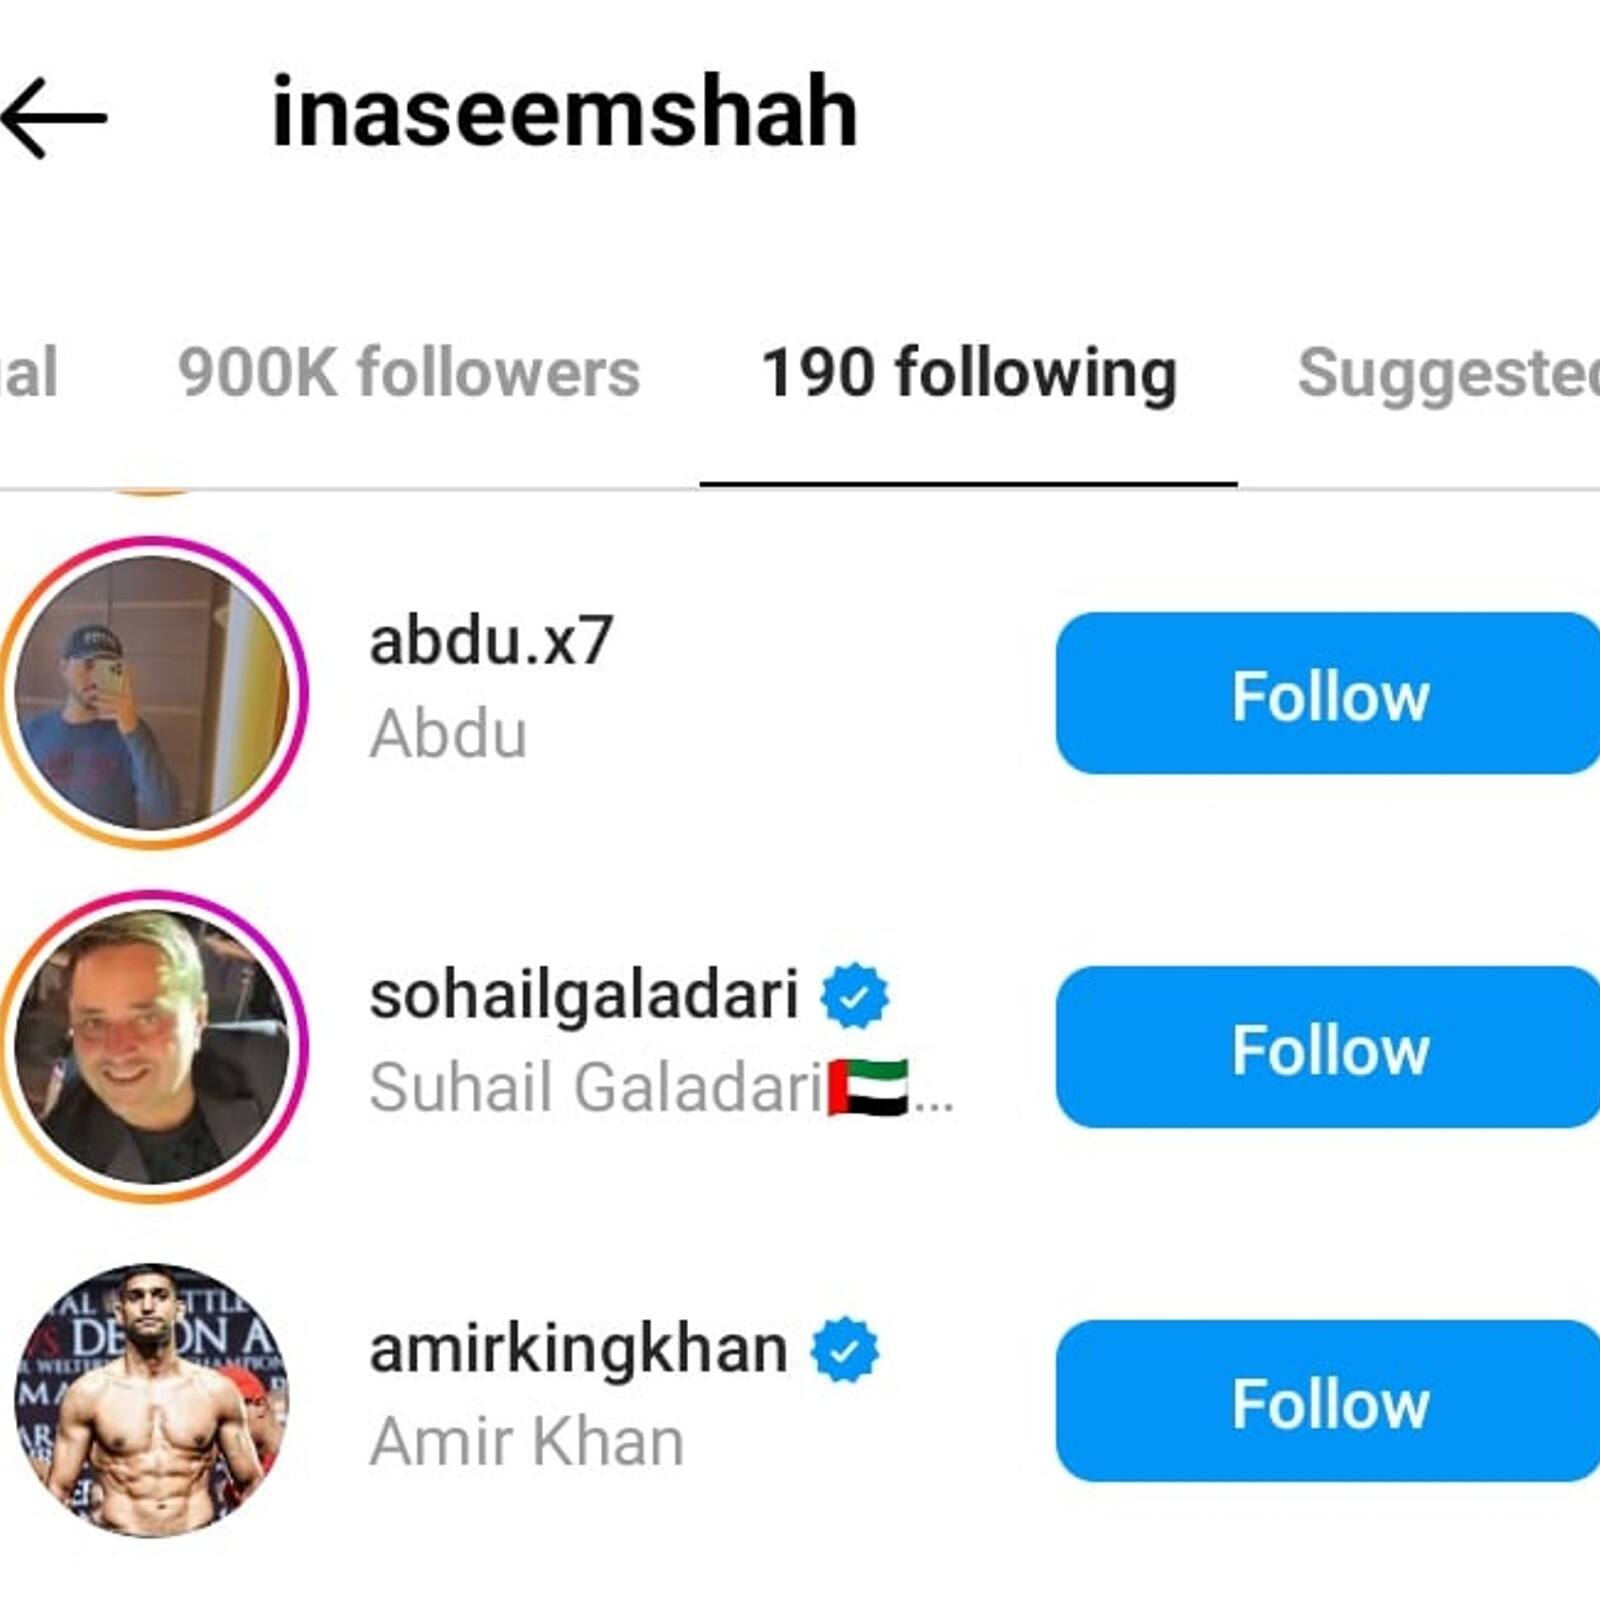Open the amirkingkhan username link

pyautogui.click(x=578, y=1349)
